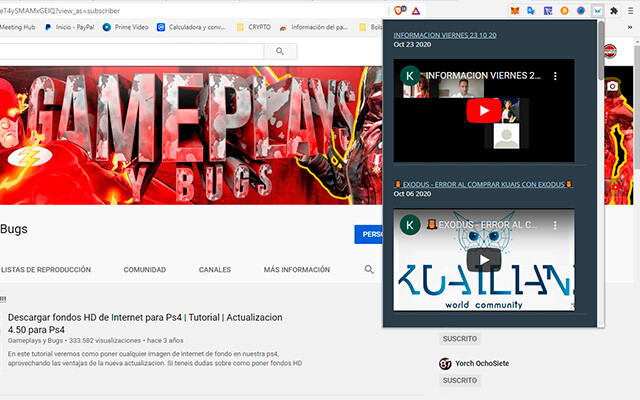The width and height of the screenshot is (640, 400).
Task: Open Brave Rewards triangle icon
Action: [x=416, y=11]
